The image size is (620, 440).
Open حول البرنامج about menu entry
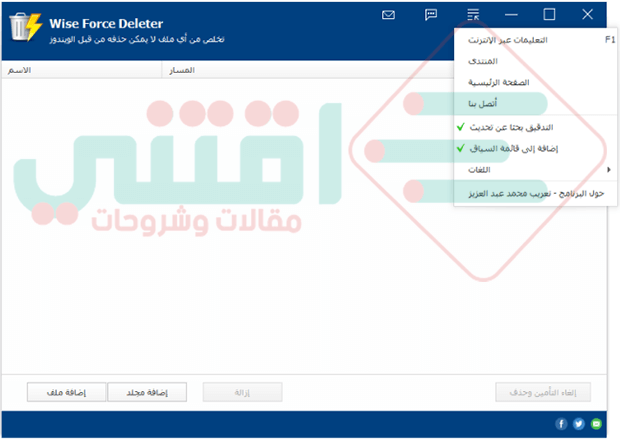(x=535, y=193)
